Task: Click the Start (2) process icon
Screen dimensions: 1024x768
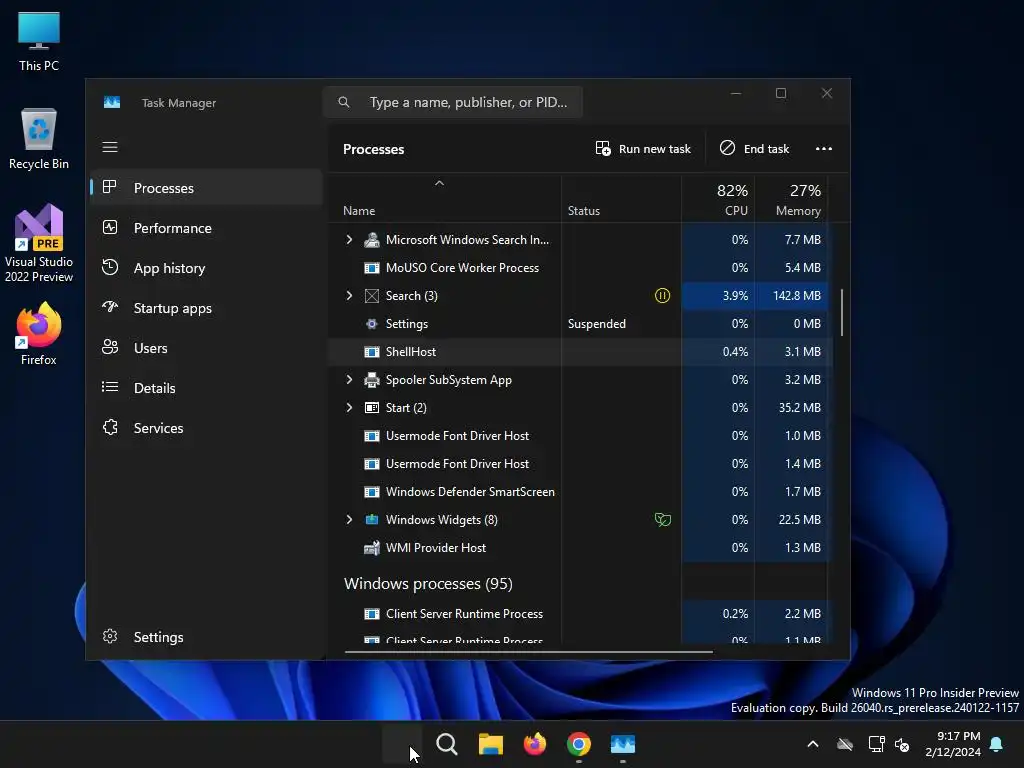Action: [372, 408]
